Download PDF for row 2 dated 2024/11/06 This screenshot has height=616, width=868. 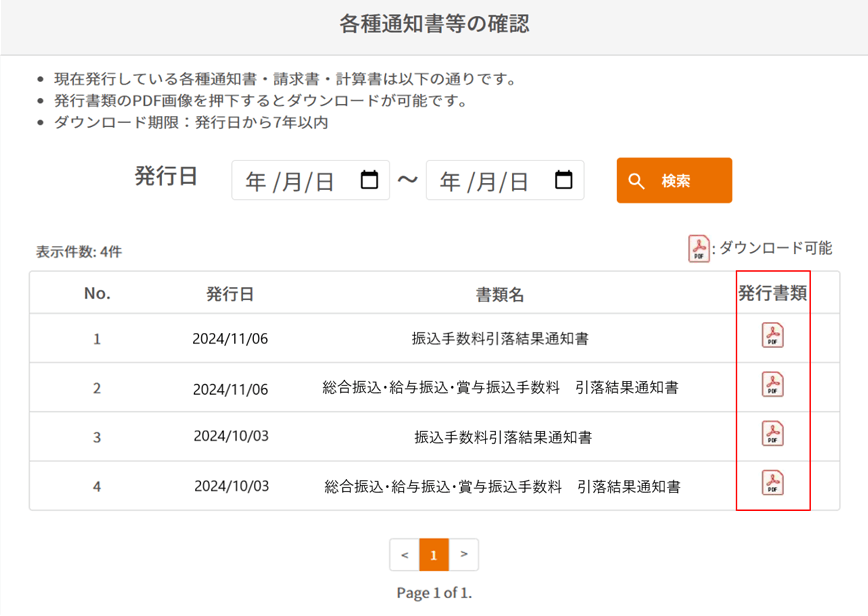772,385
